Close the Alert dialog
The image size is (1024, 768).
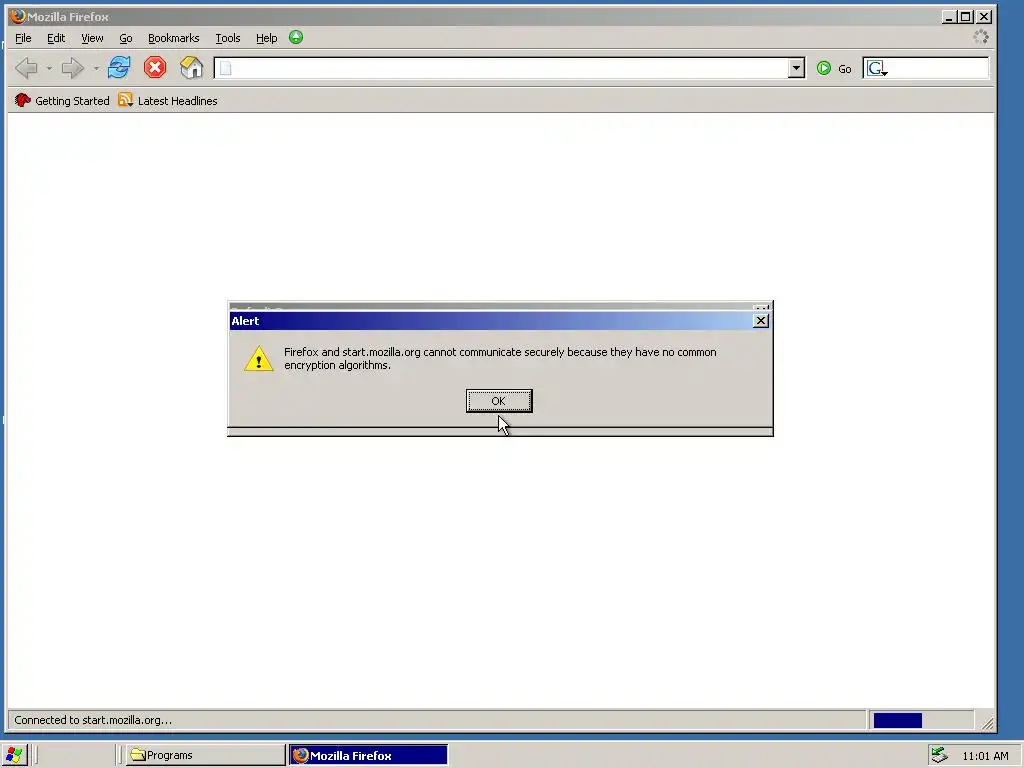coord(761,321)
